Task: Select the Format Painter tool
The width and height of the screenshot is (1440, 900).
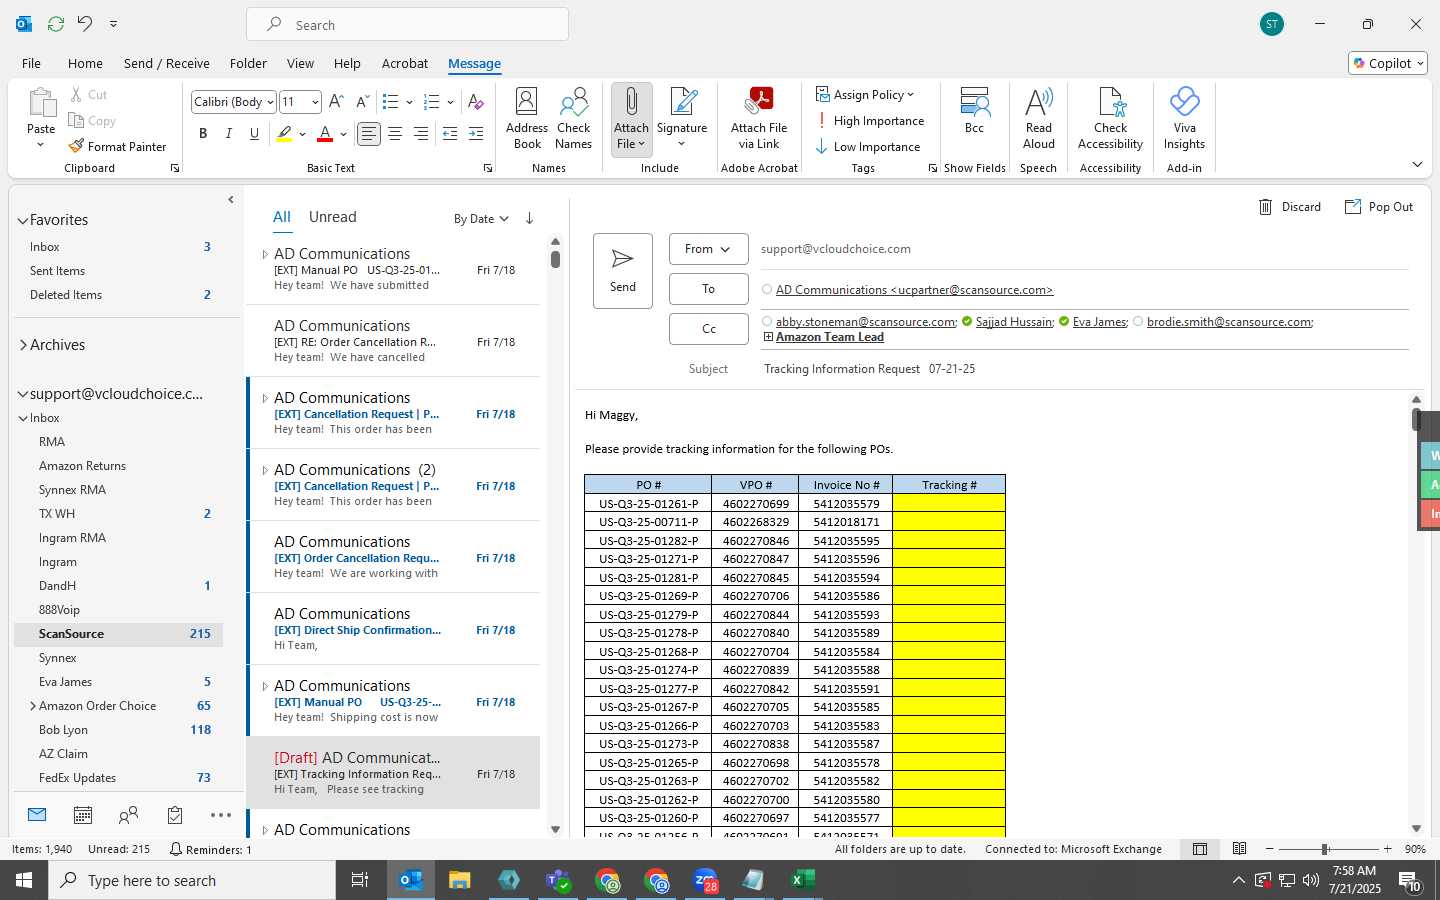Action: click(x=117, y=146)
